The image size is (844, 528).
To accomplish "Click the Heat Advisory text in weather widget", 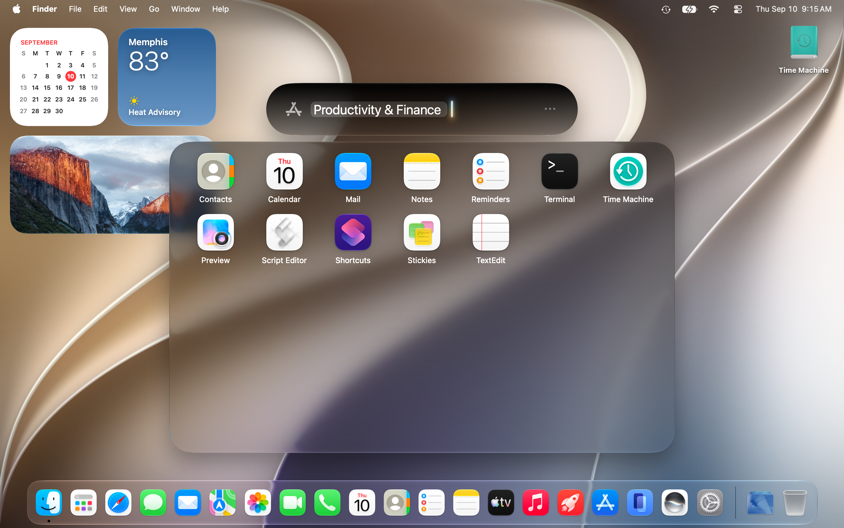I will [x=154, y=112].
